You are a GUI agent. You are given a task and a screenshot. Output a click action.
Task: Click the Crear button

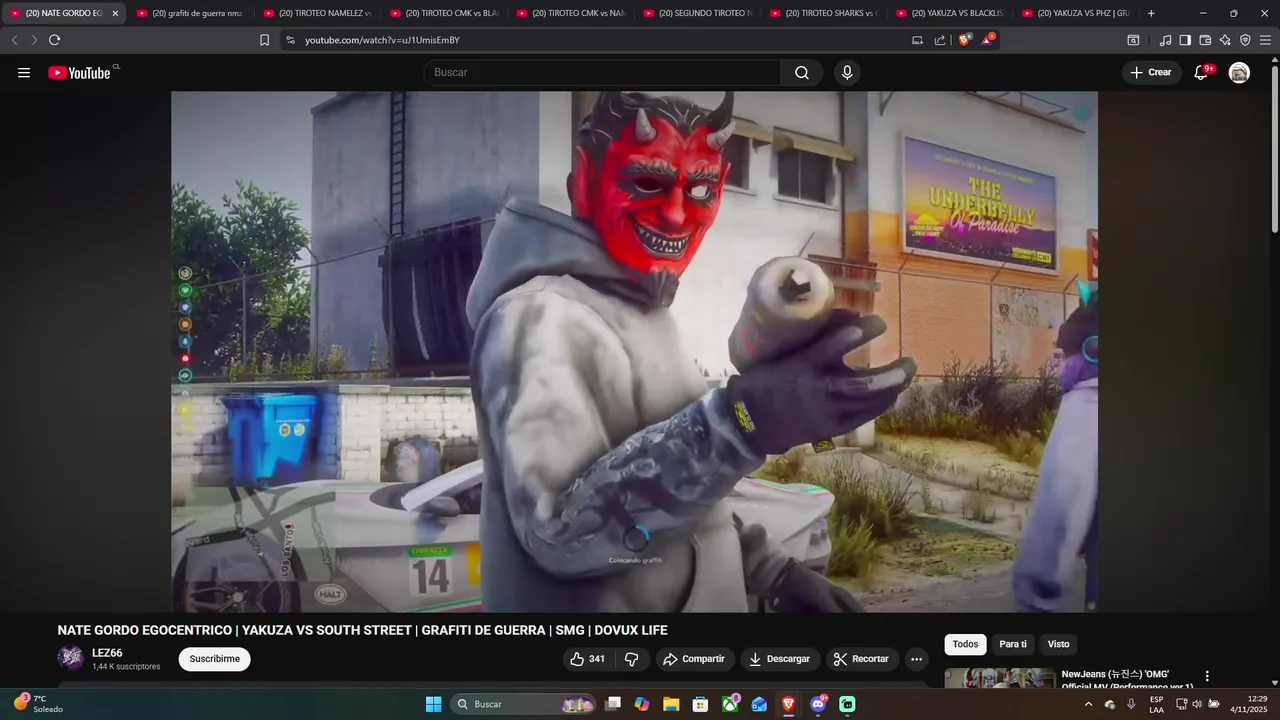coord(1151,72)
